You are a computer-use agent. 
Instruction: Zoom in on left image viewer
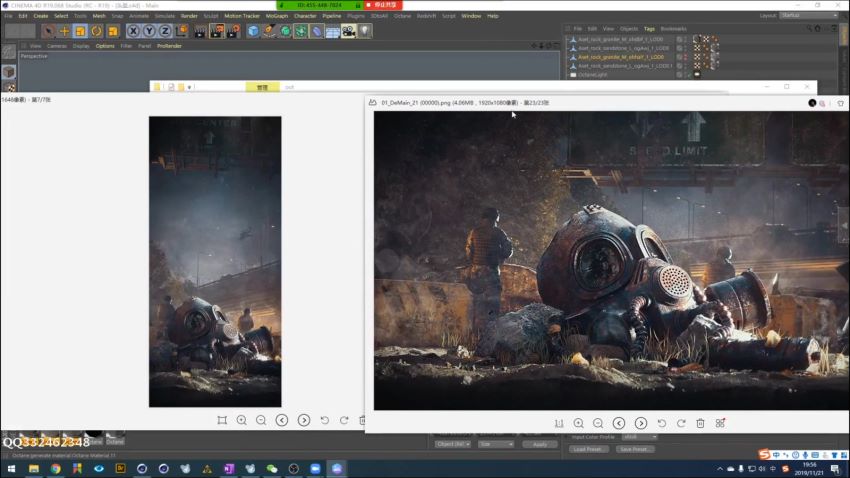(242, 420)
